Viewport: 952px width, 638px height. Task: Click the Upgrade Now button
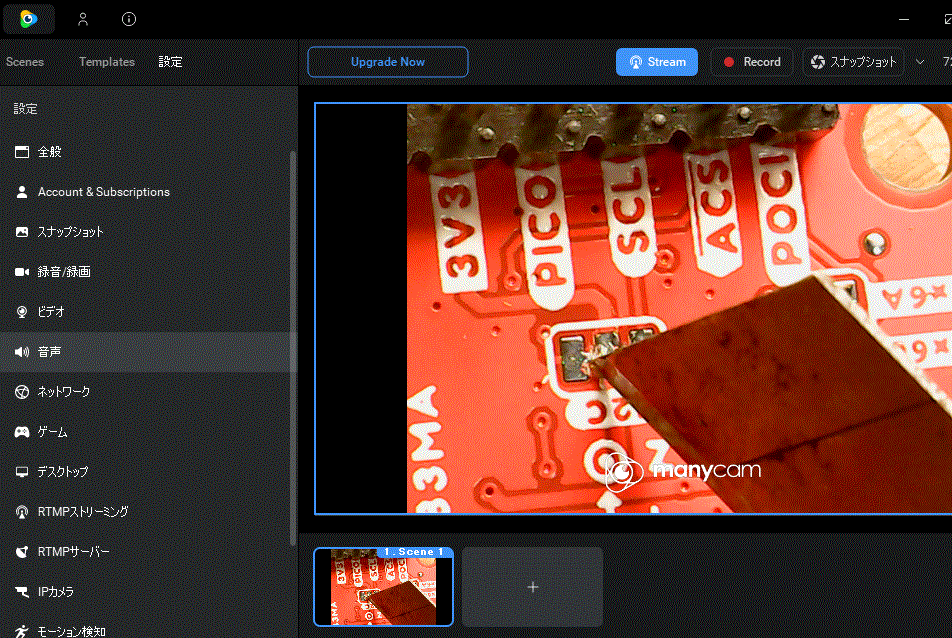point(387,62)
